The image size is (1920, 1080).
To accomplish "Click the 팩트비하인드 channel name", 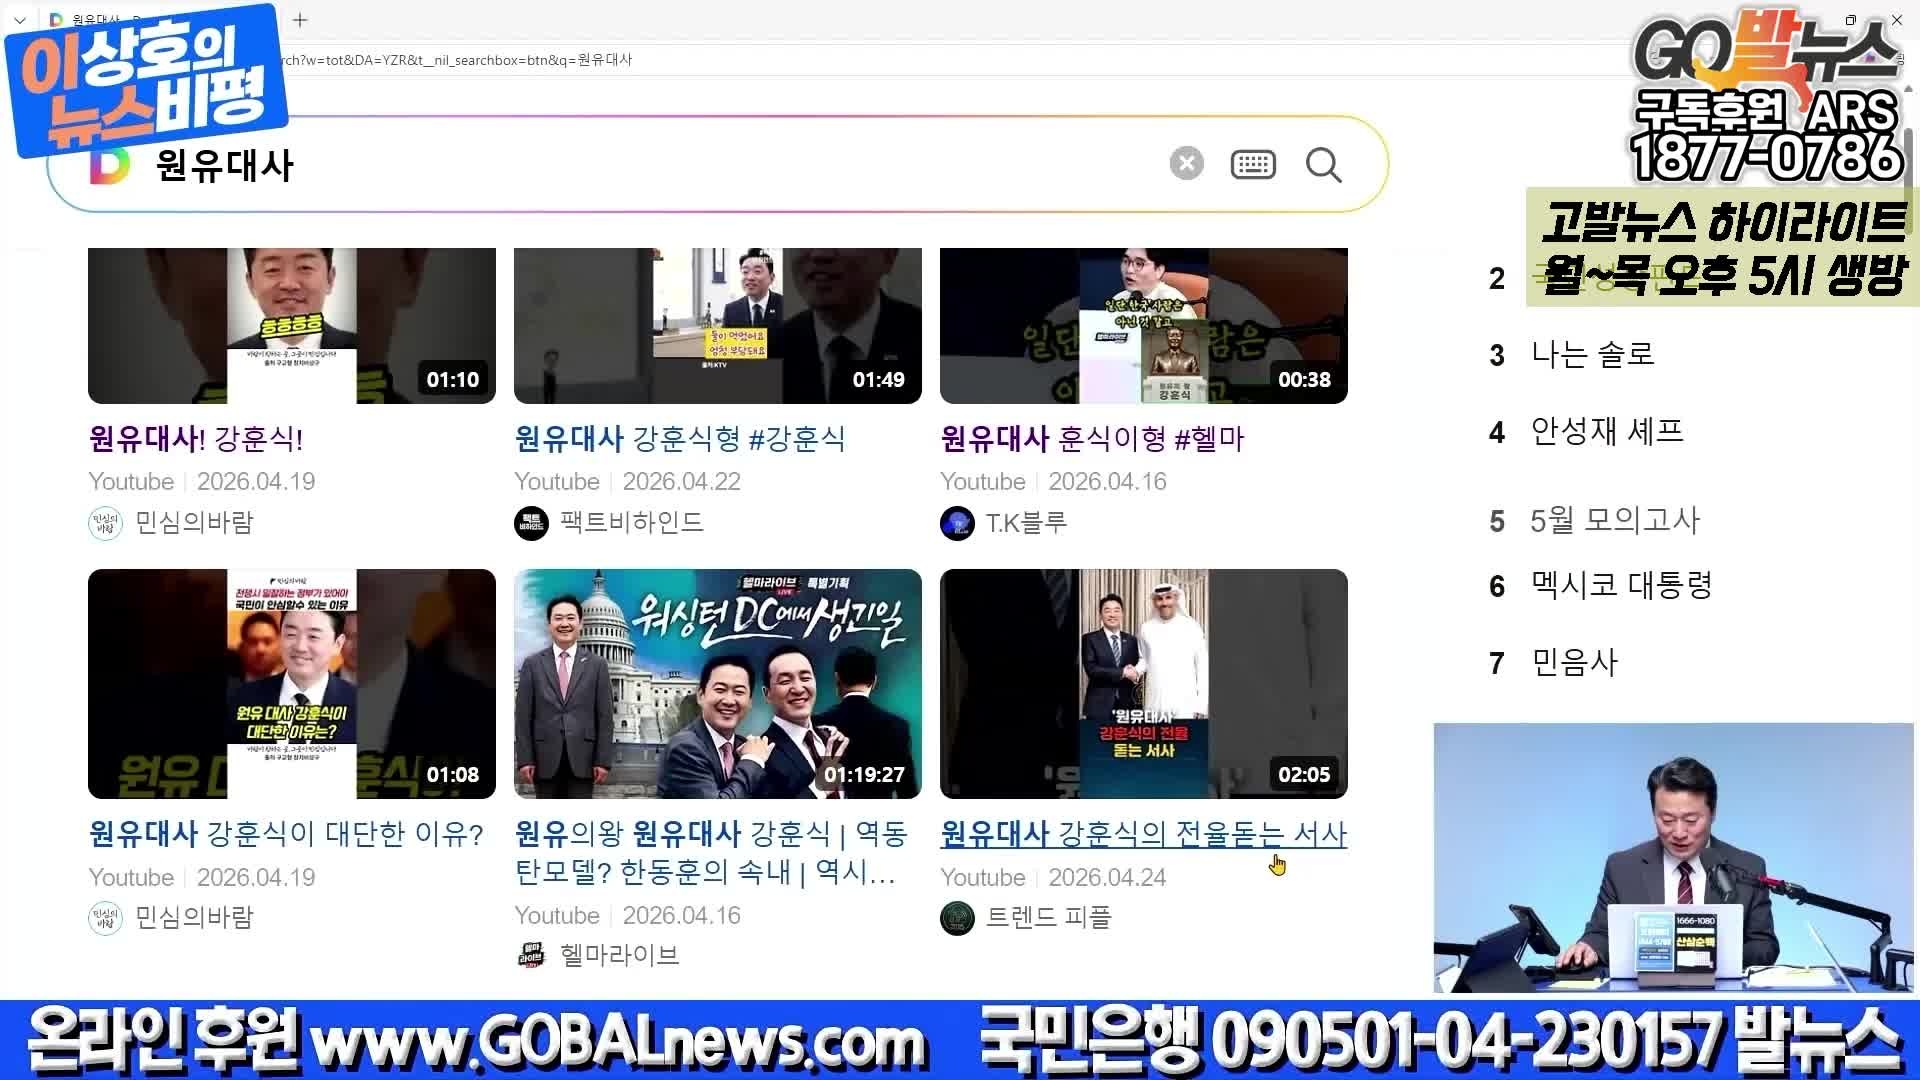I will 632,523.
